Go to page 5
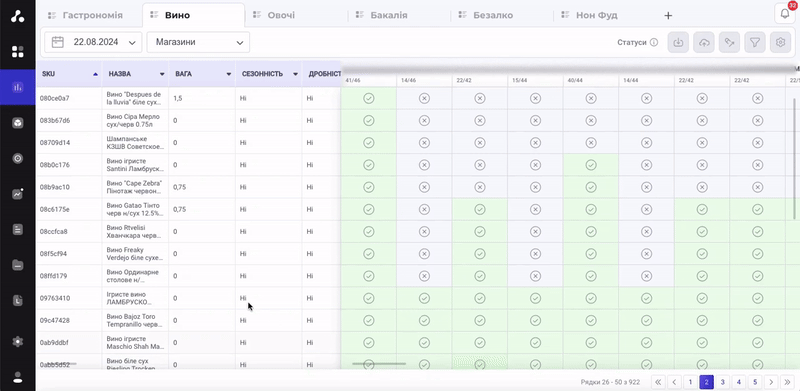This screenshot has width=800, height=391. pyautogui.click(x=755, y=382)
